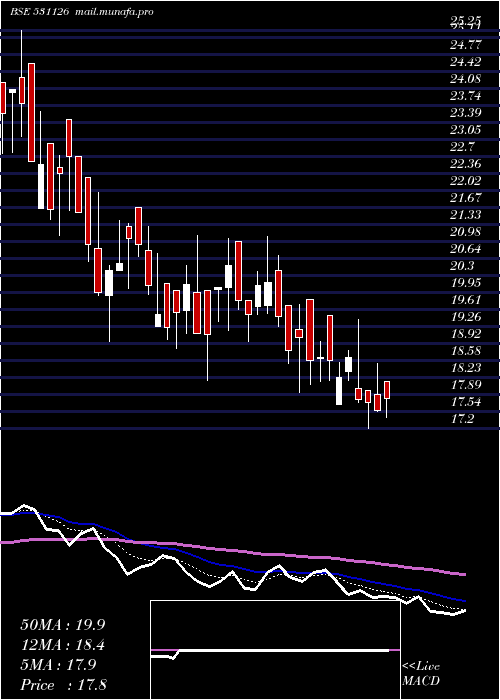This screenshot has height=700, width=500.
Task: Click the 18.58 price axis label
Action: click(x=466, y=350)
